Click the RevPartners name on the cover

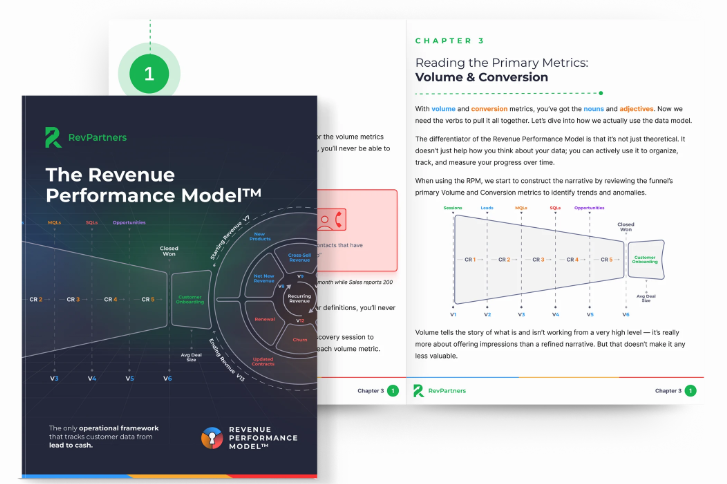point(97,137)
